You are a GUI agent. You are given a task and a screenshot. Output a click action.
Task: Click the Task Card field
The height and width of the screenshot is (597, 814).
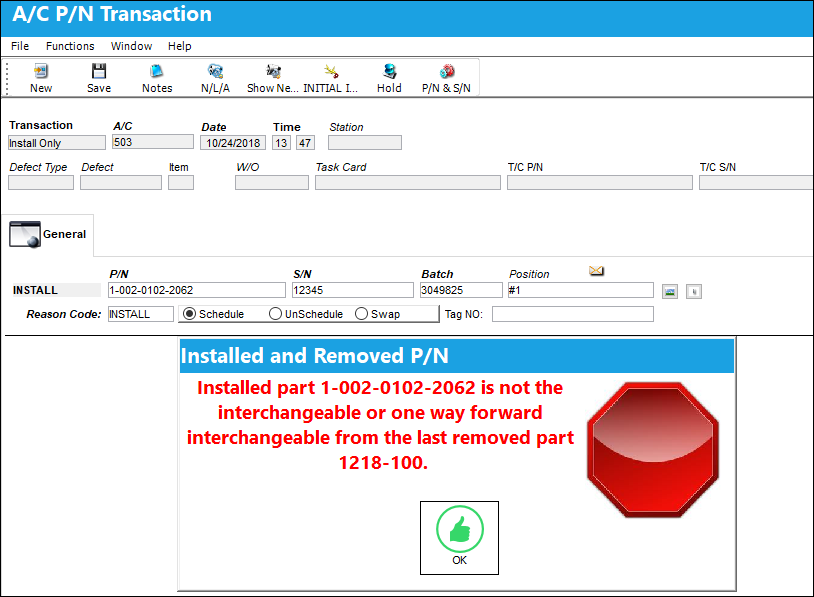coord(408,183)
